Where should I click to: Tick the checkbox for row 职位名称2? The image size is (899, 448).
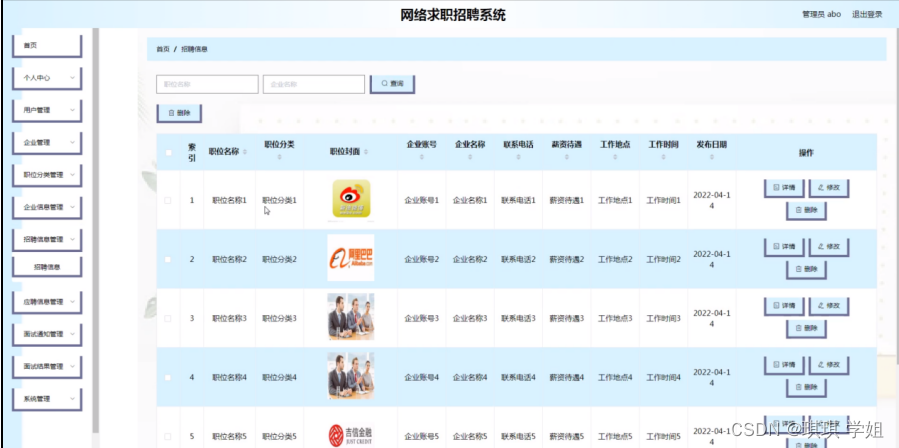point(168,259)
